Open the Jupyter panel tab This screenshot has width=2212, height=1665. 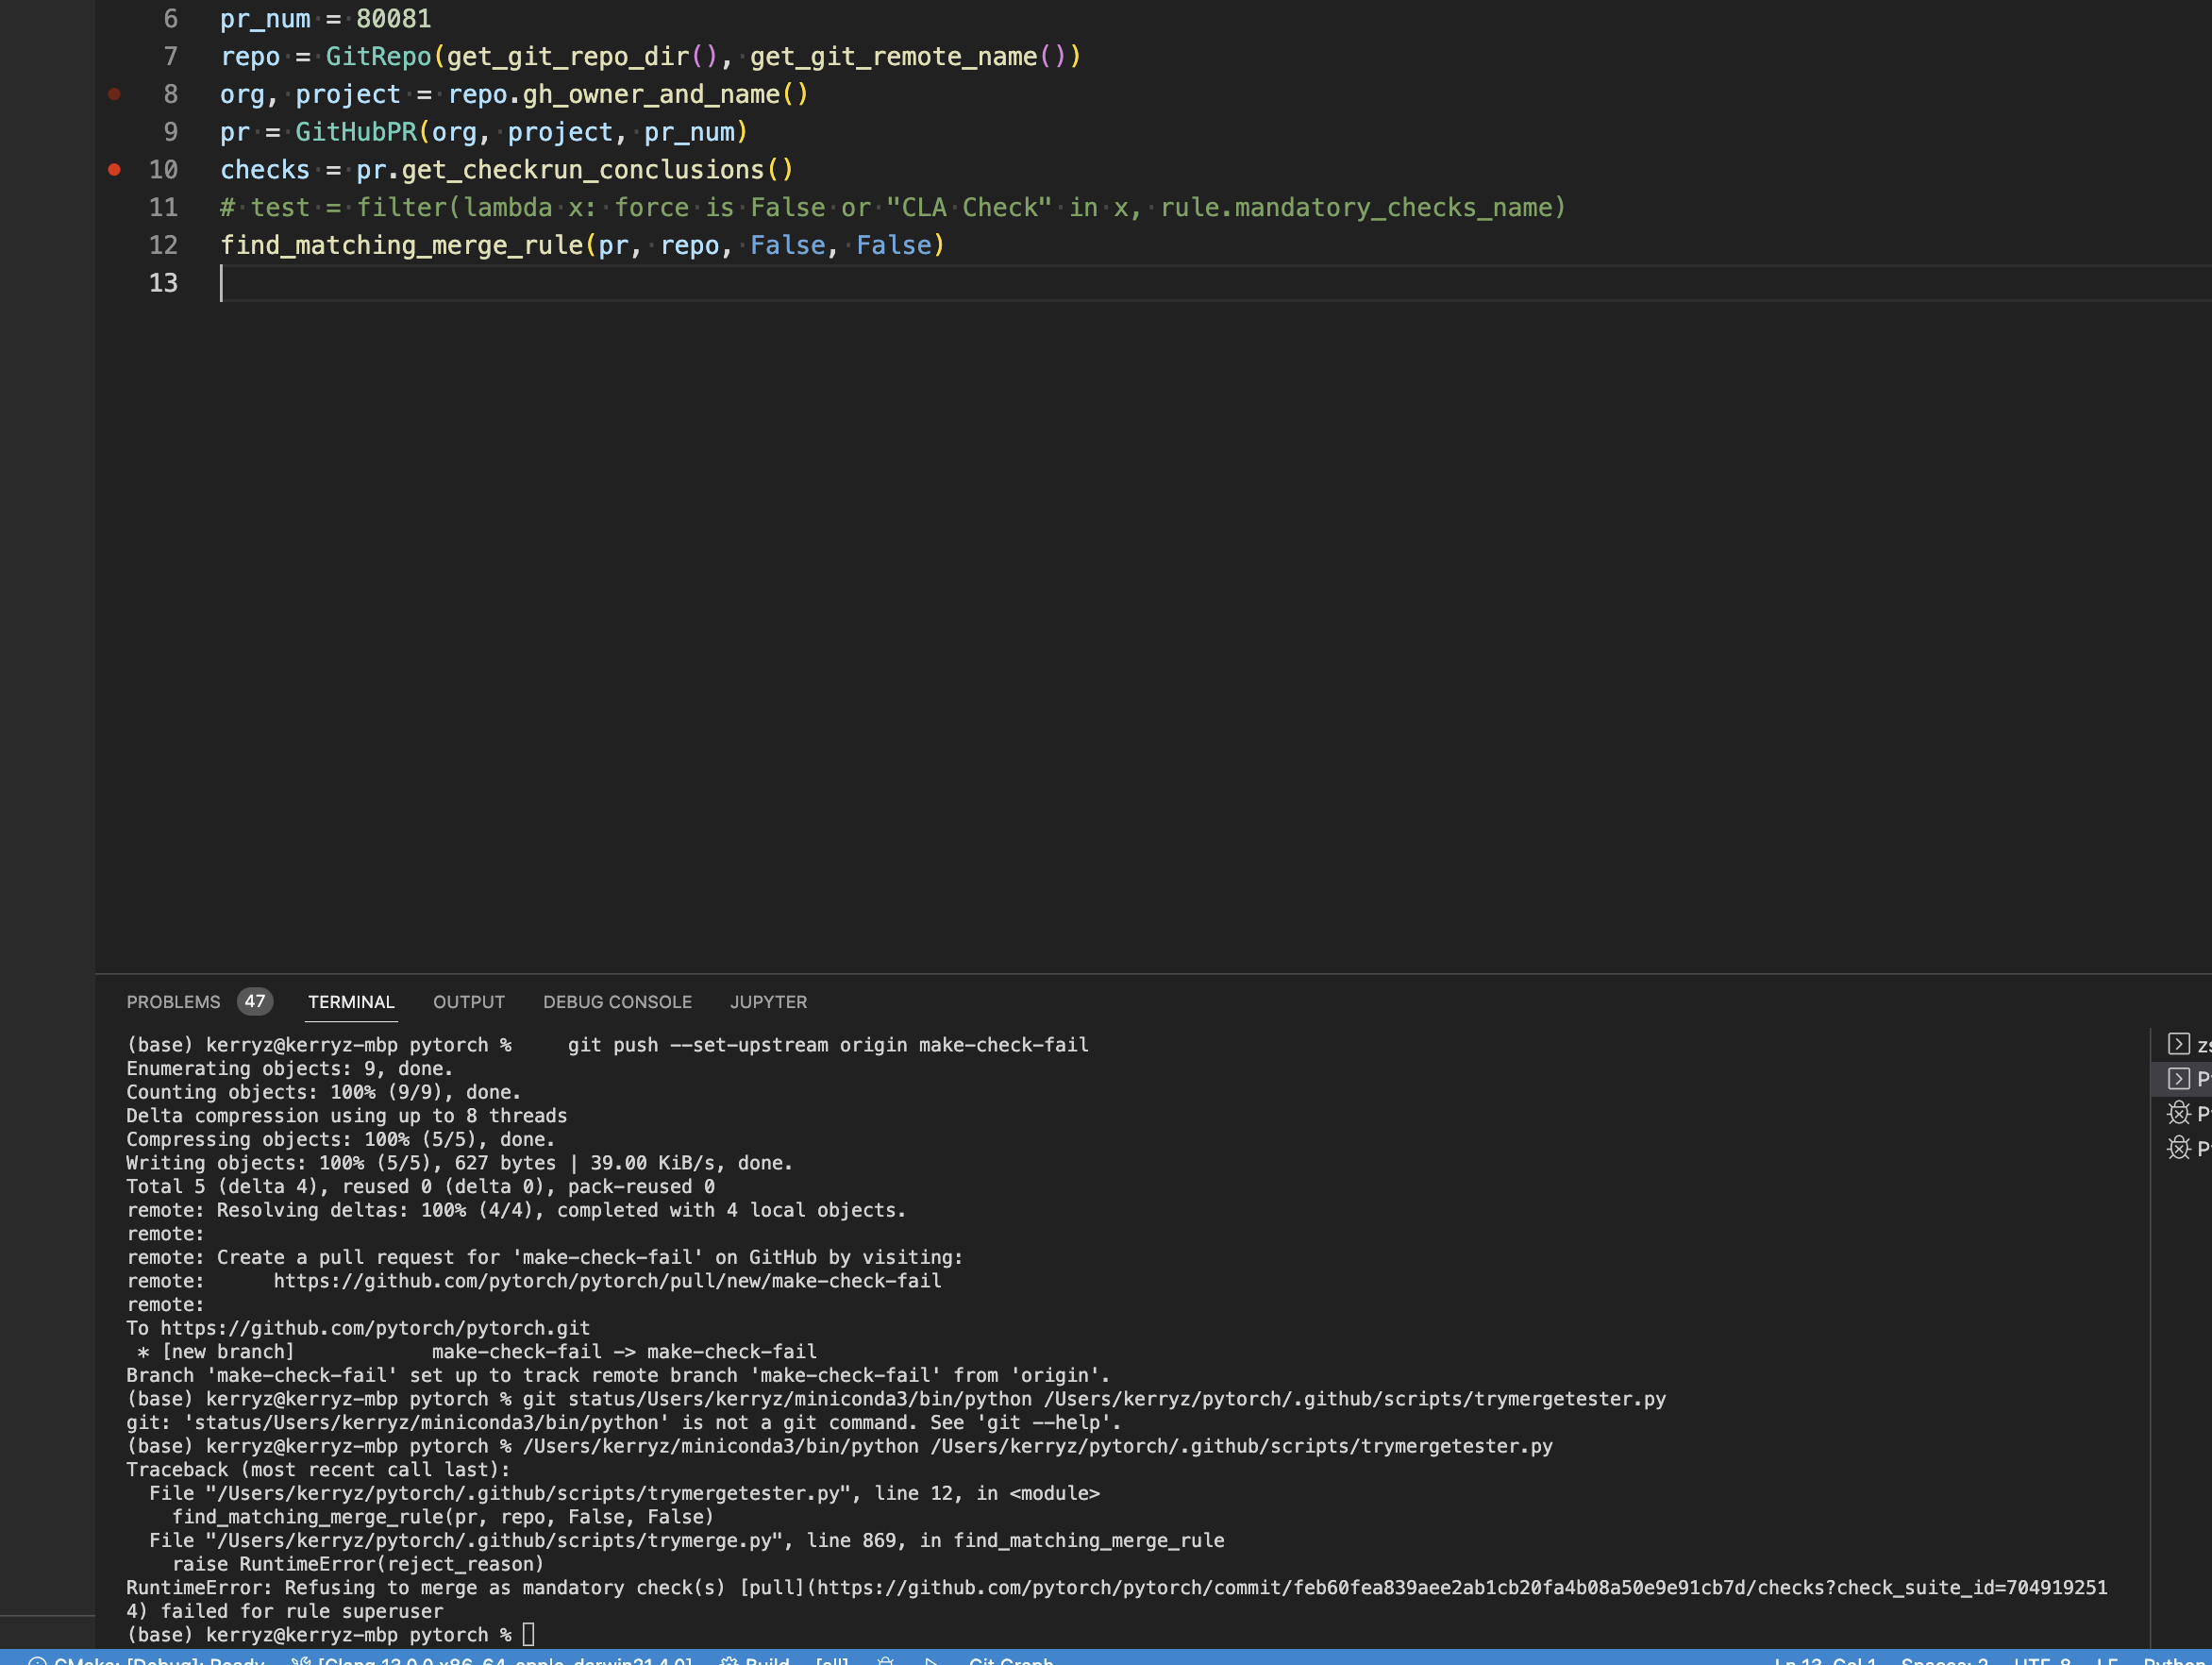tap(768, 1002)
